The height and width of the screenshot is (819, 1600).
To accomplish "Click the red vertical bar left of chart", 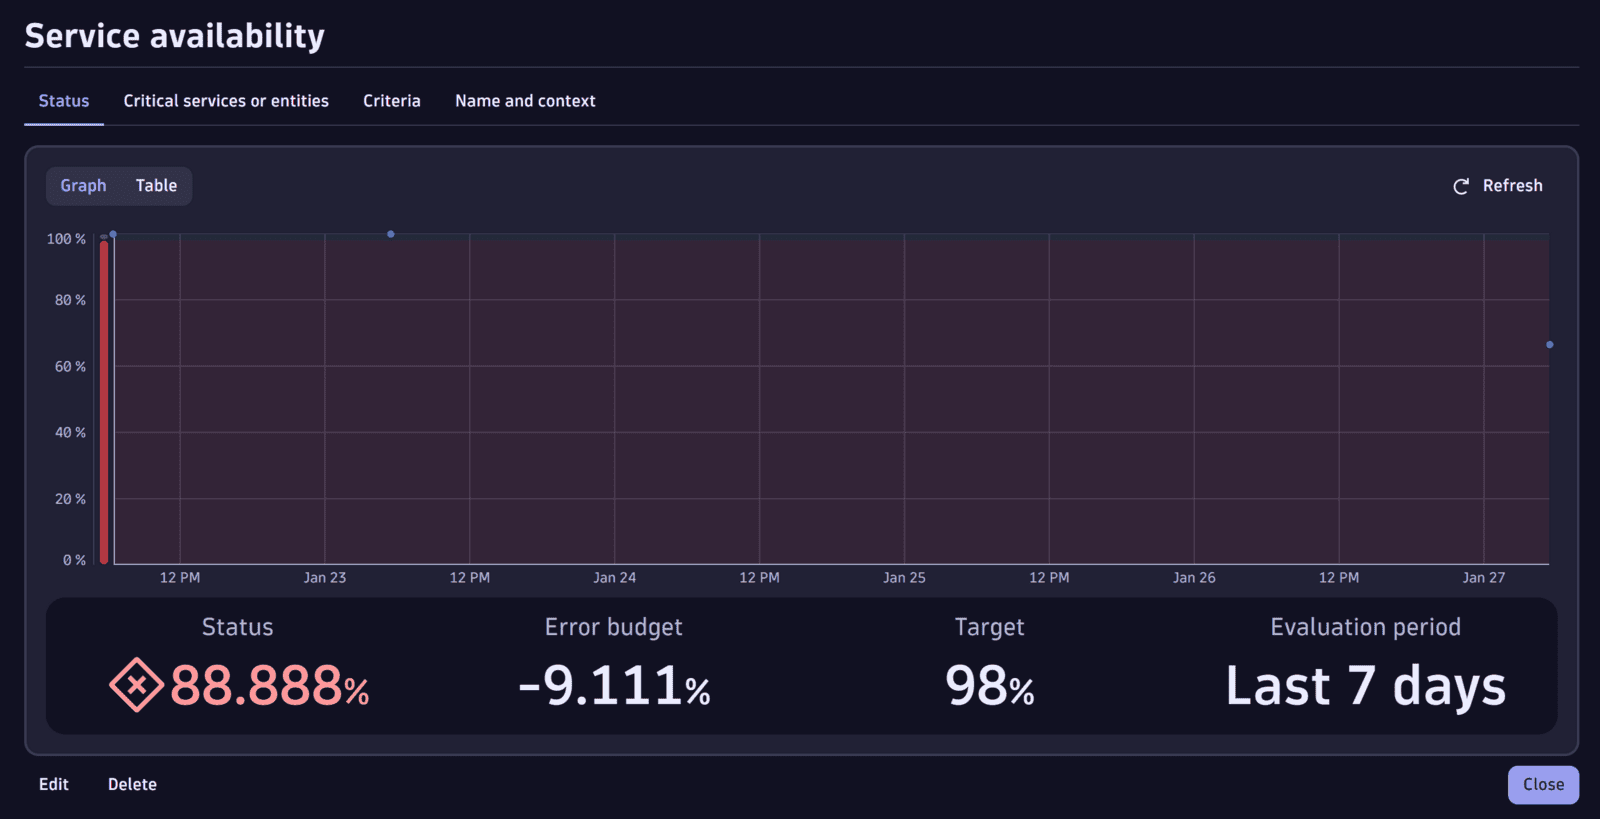I will [104, 400].
